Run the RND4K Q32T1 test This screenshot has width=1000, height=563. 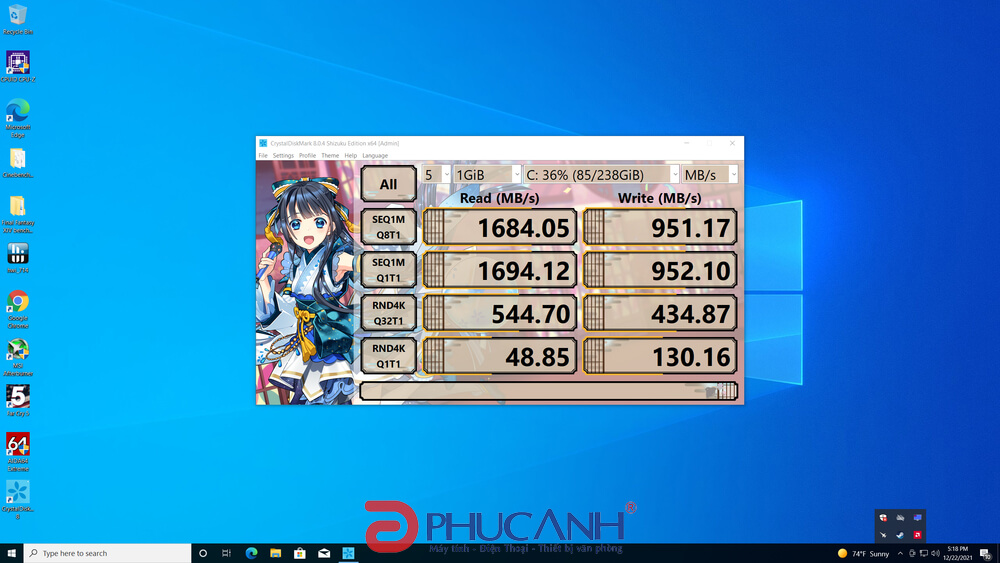click(388, 313)
